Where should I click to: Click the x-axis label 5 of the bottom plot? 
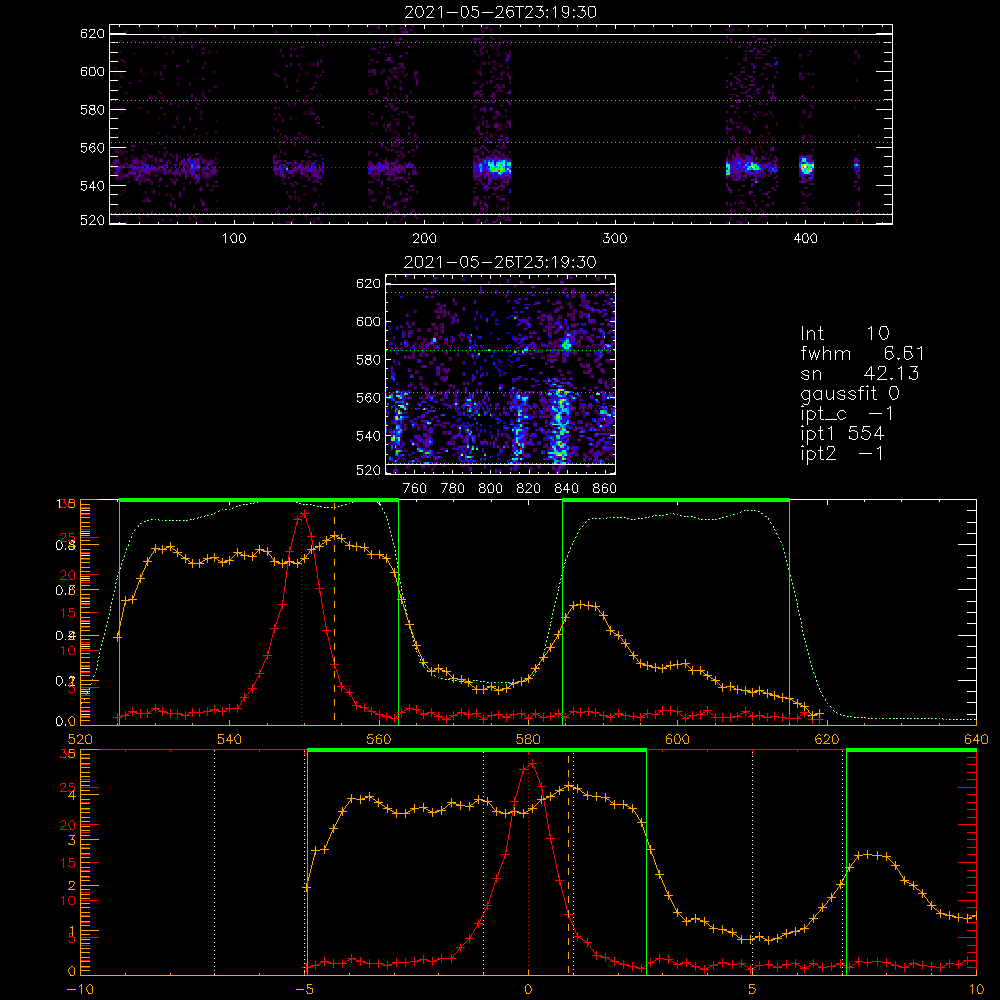tap(752, 989)
